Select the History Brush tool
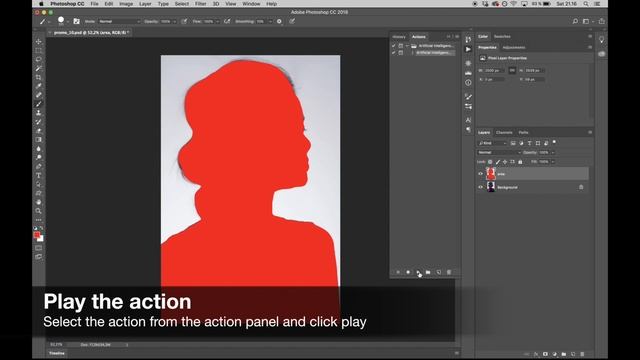This screenshot has width=640, height=360. (39, 122)
